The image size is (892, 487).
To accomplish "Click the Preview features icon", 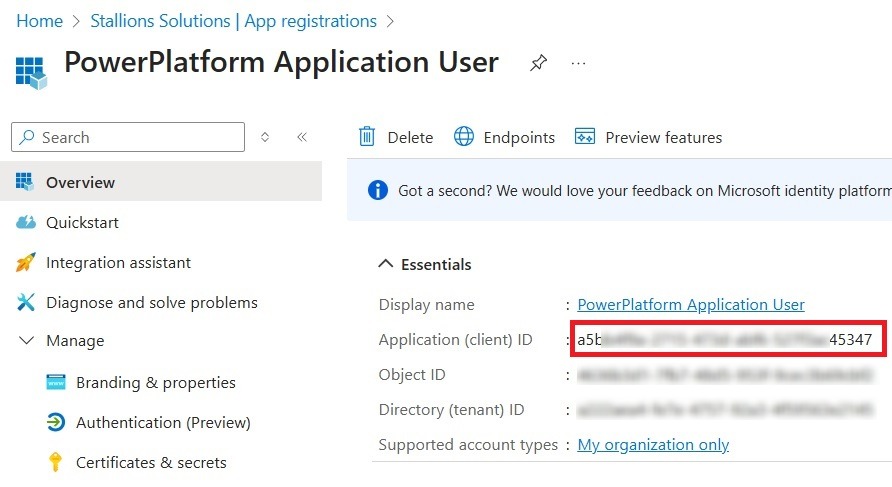I will tap(585, 137).
